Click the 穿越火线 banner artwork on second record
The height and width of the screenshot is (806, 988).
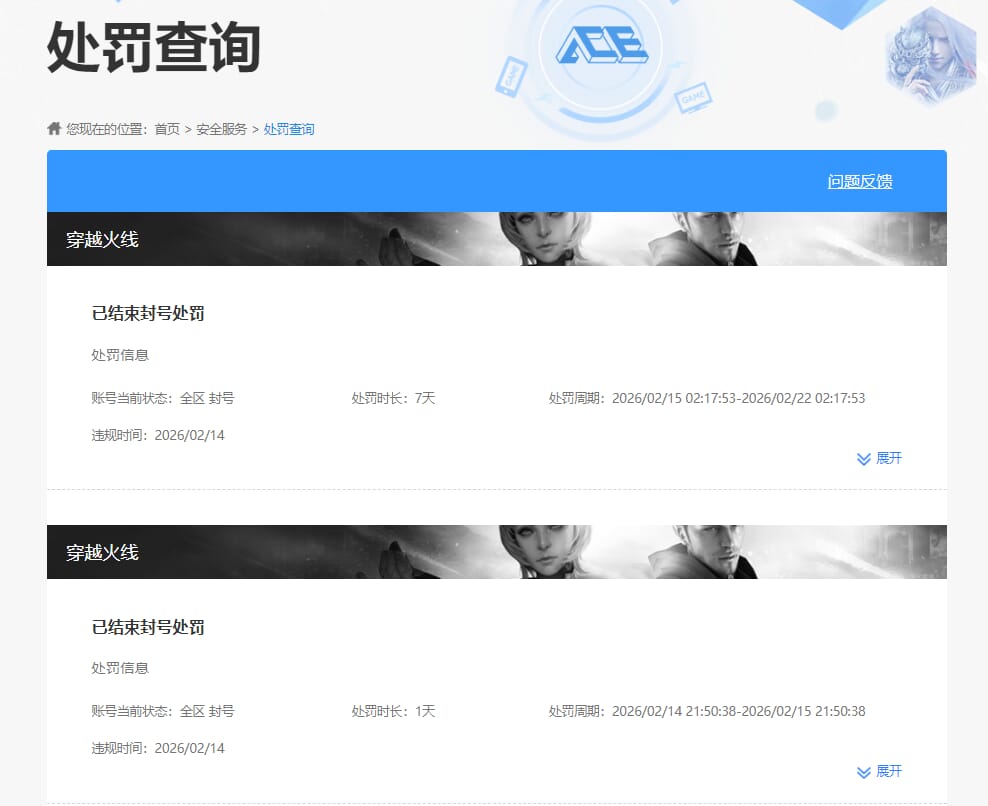click(x=600, y=551)
